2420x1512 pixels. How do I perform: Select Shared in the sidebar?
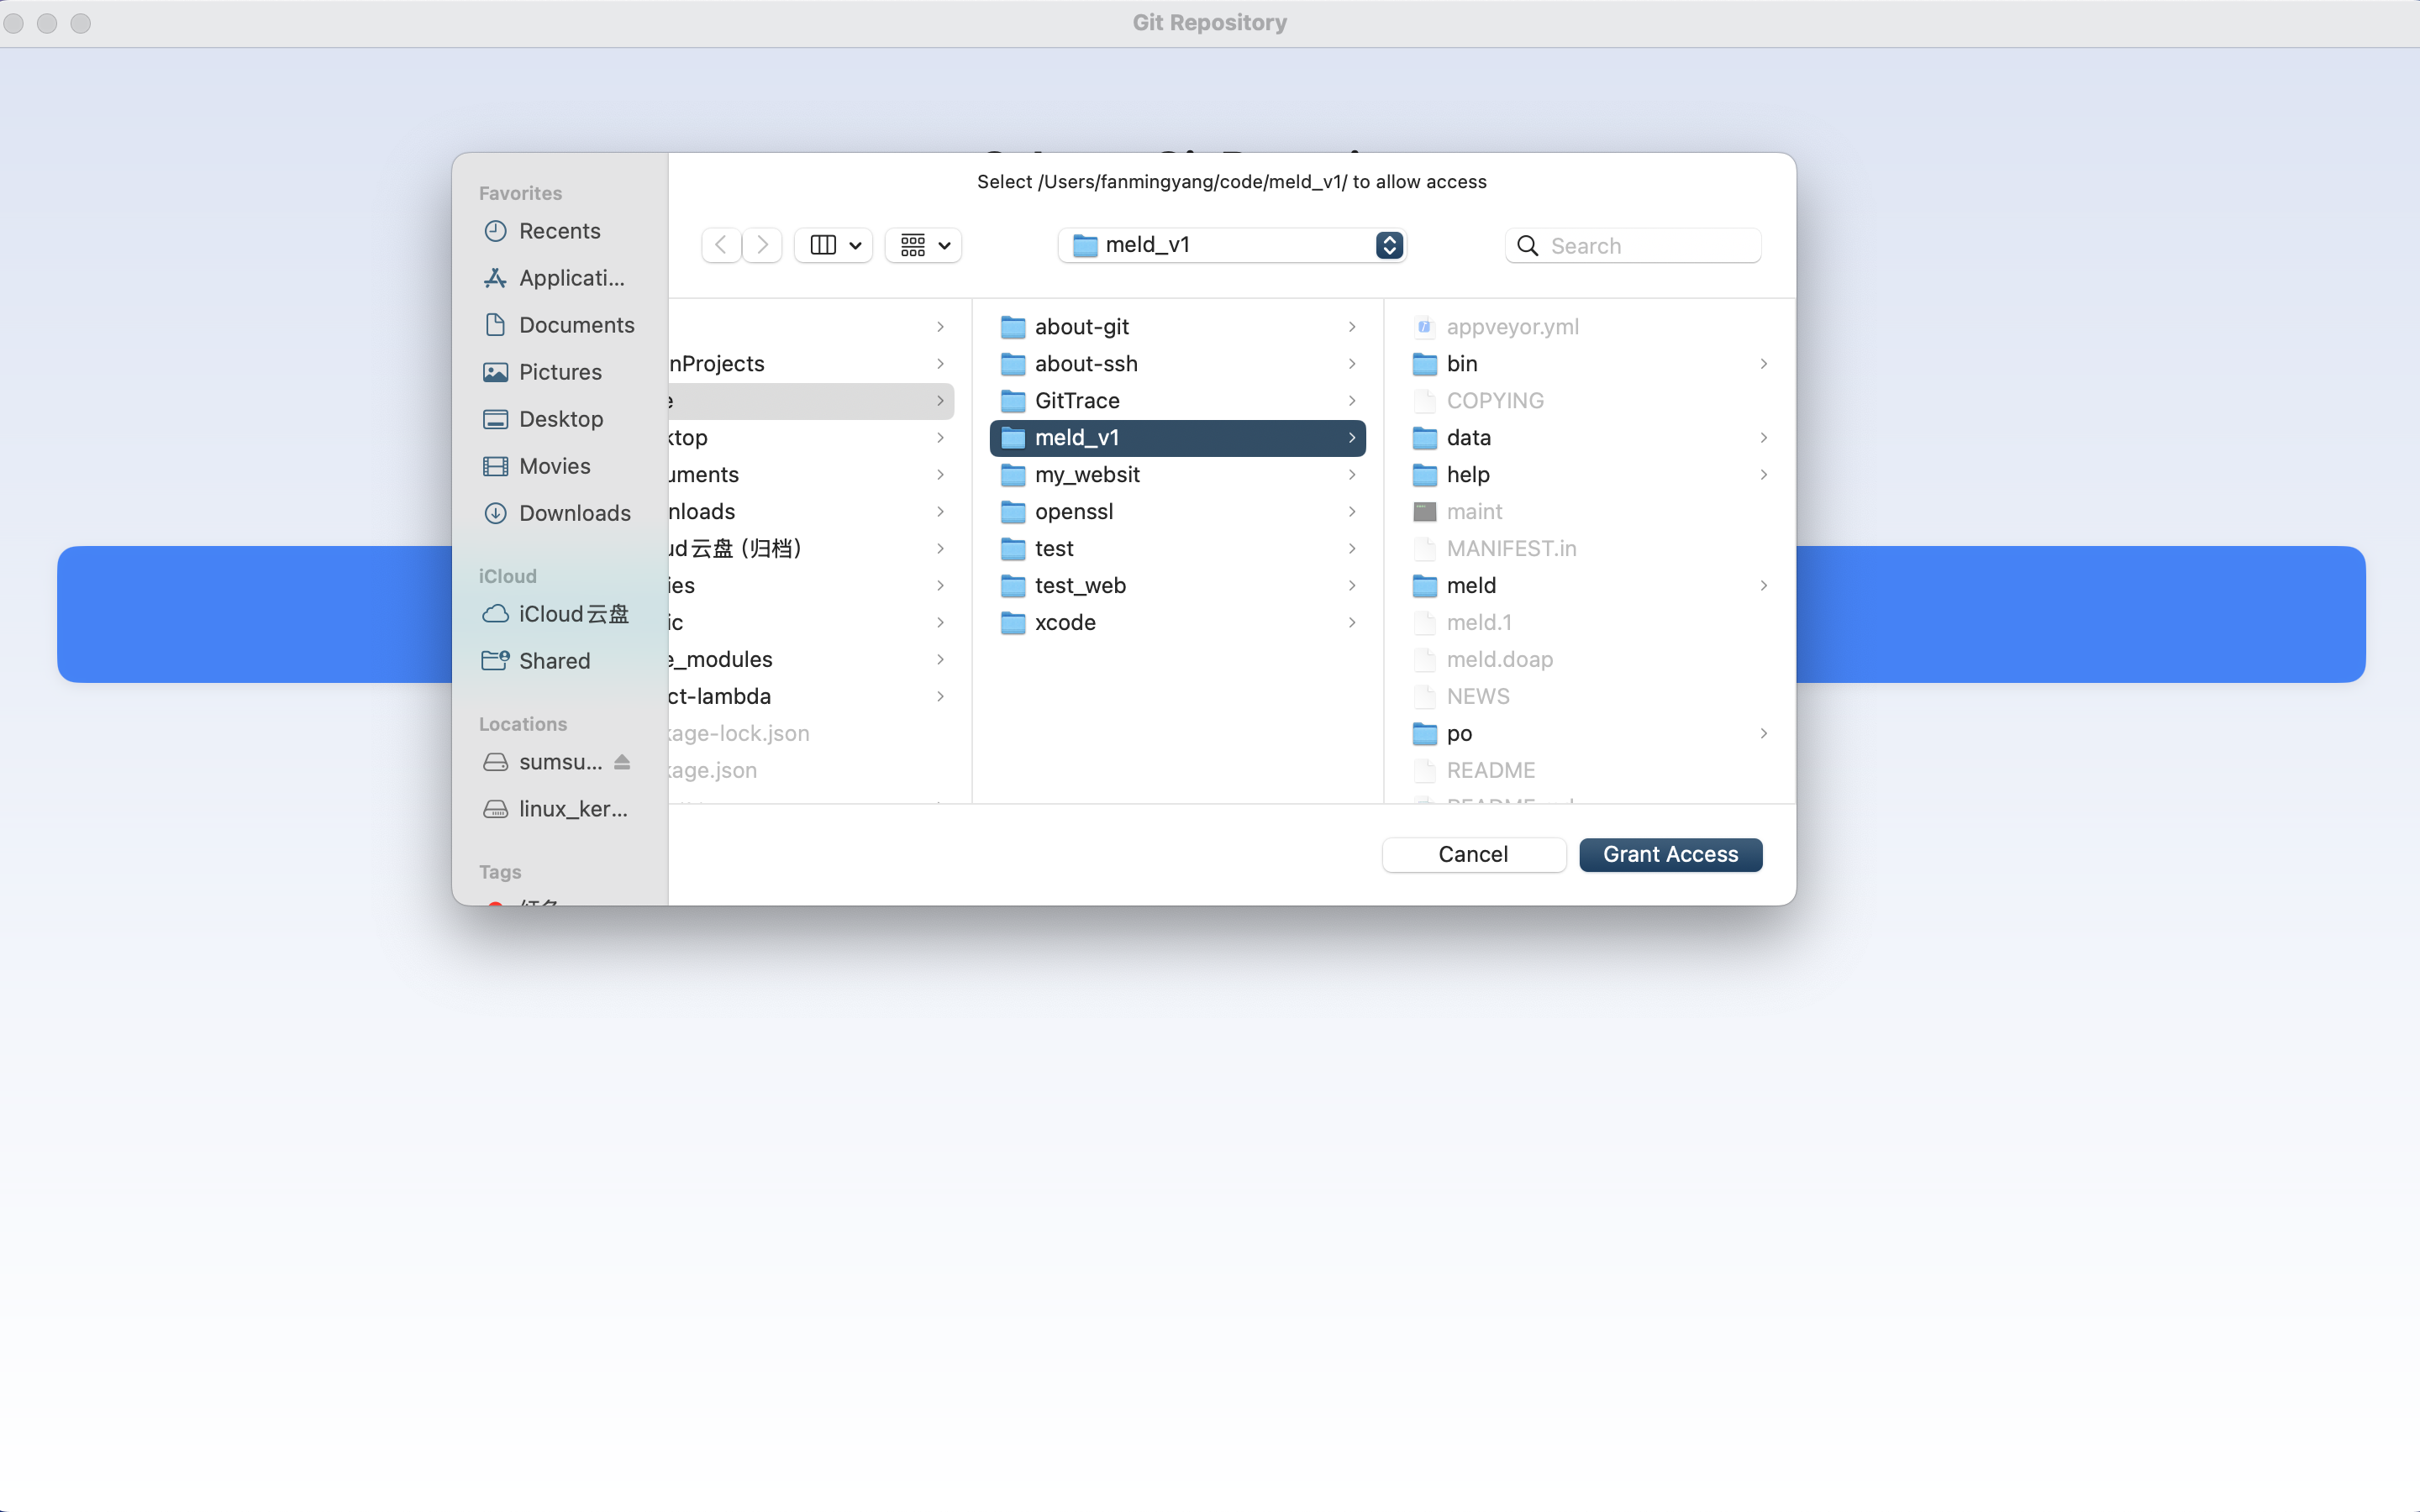click(x=553, y=661)
